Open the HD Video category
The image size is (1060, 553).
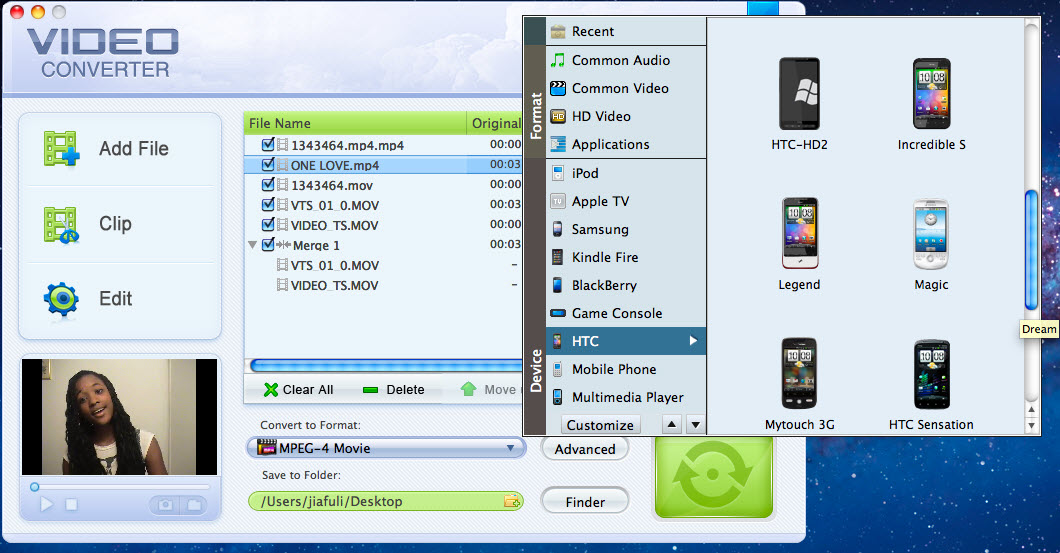[626, 116]
